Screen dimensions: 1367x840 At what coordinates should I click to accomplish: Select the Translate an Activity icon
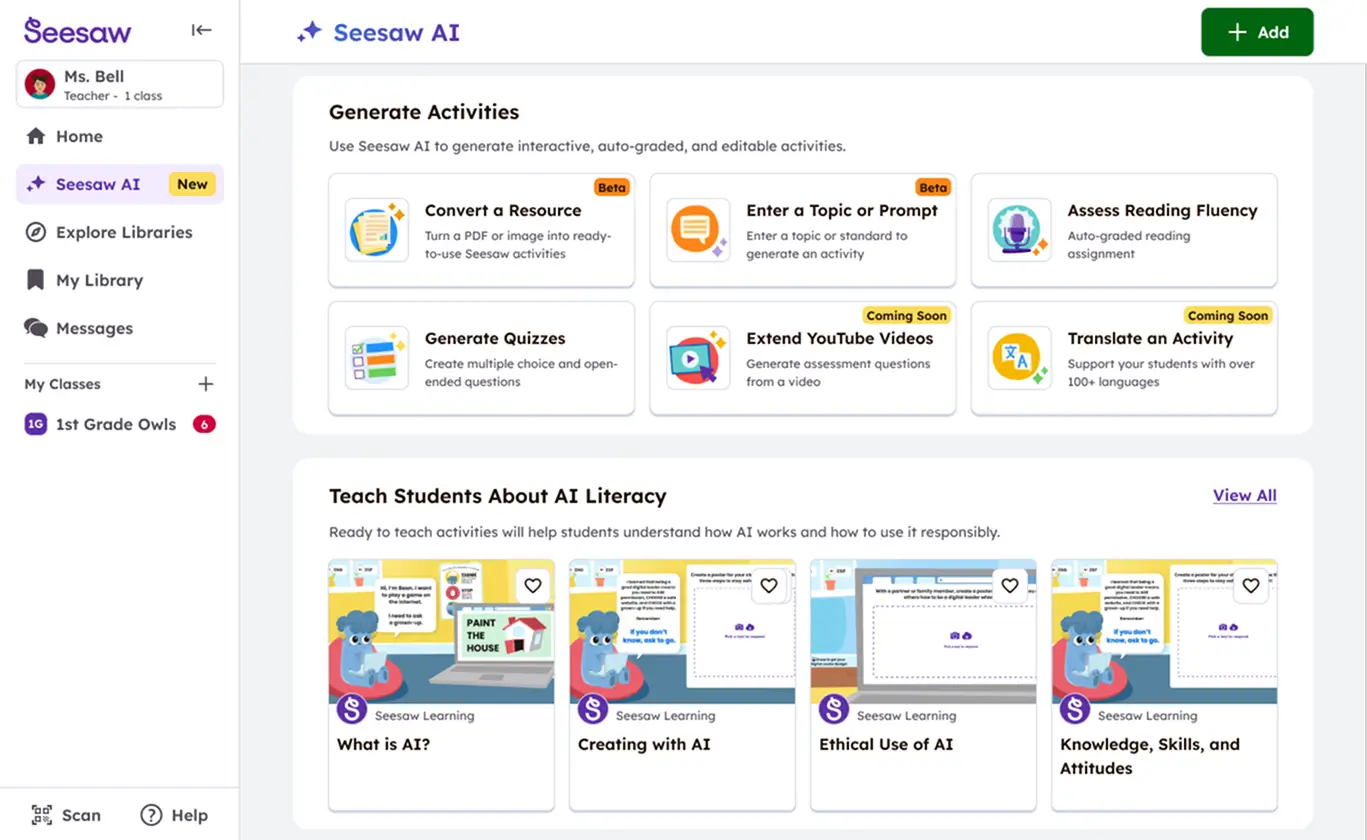pos(1018,358)
